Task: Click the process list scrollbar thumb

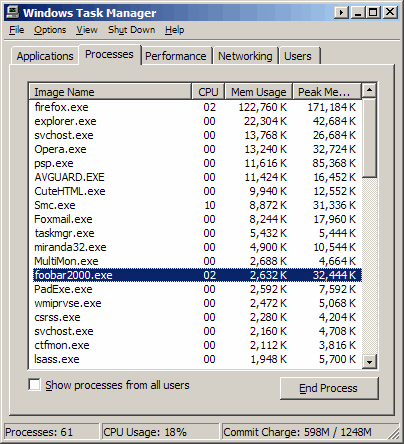Action: pyautogui.click(x=369, y=138)
